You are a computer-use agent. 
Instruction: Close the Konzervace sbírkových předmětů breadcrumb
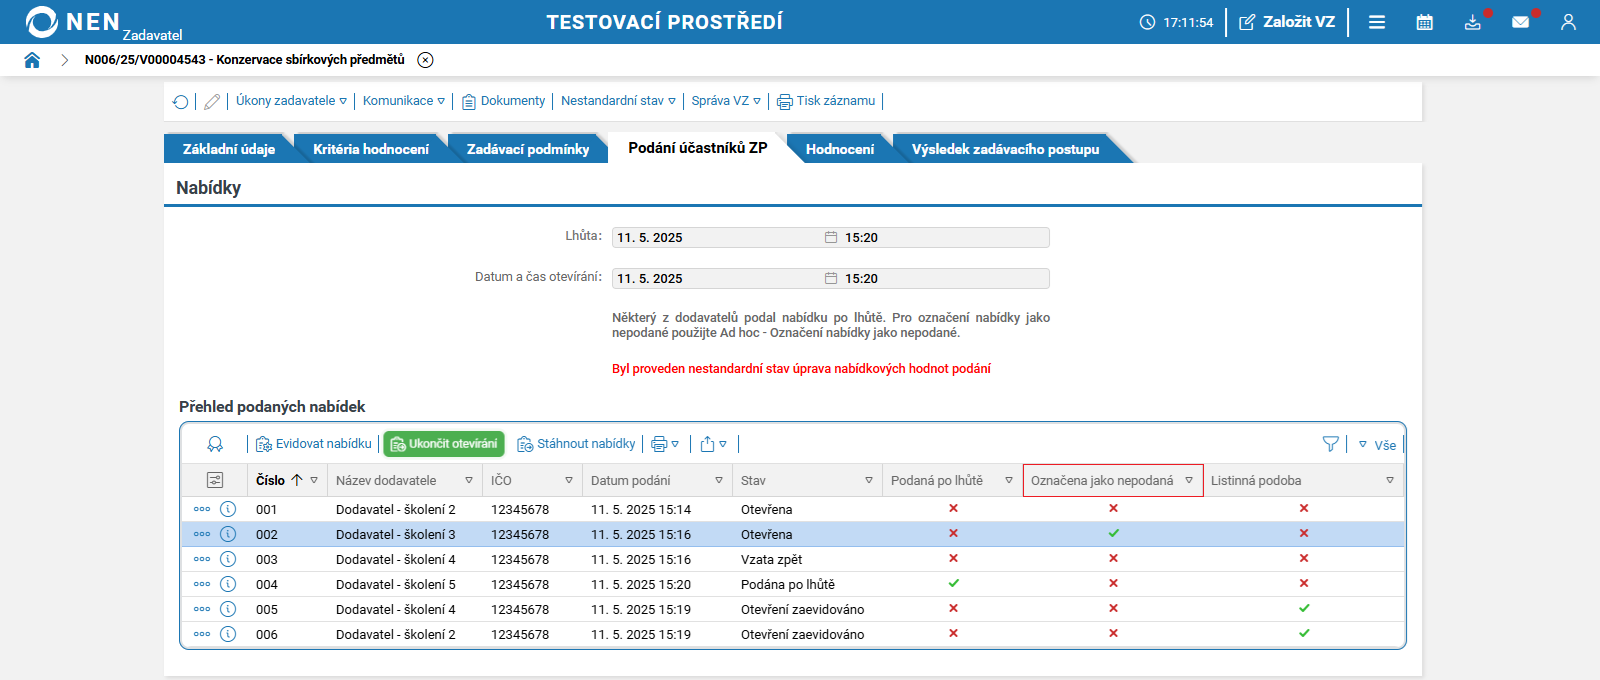(425, 60)
